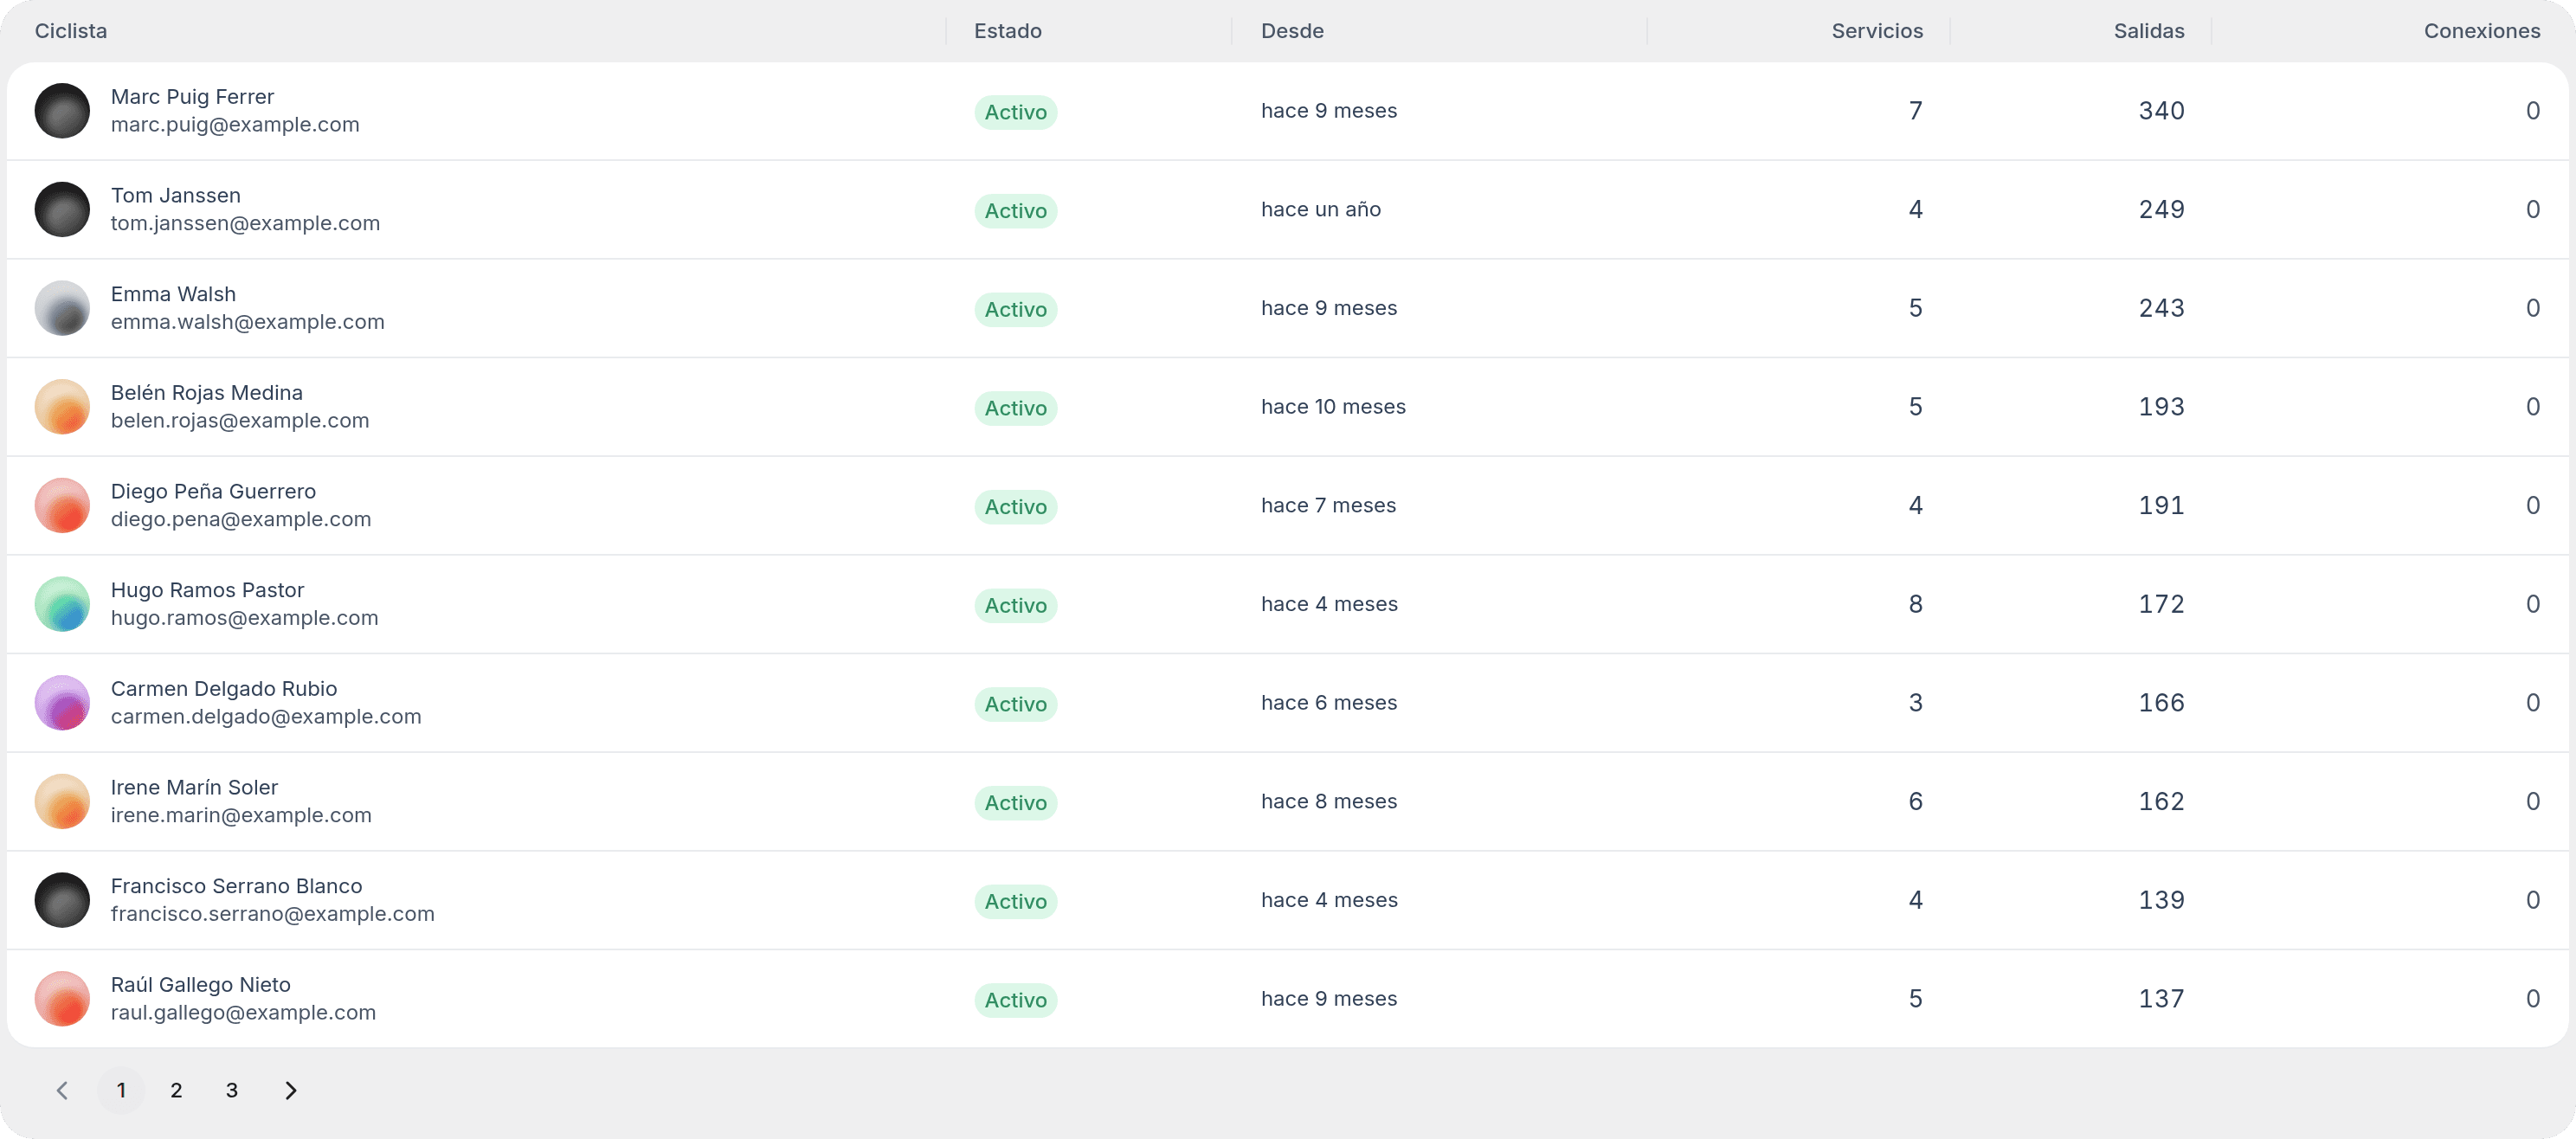Jump to page 3
This screenshot has width=2576, height=1139.
(x=232, y=1091)
